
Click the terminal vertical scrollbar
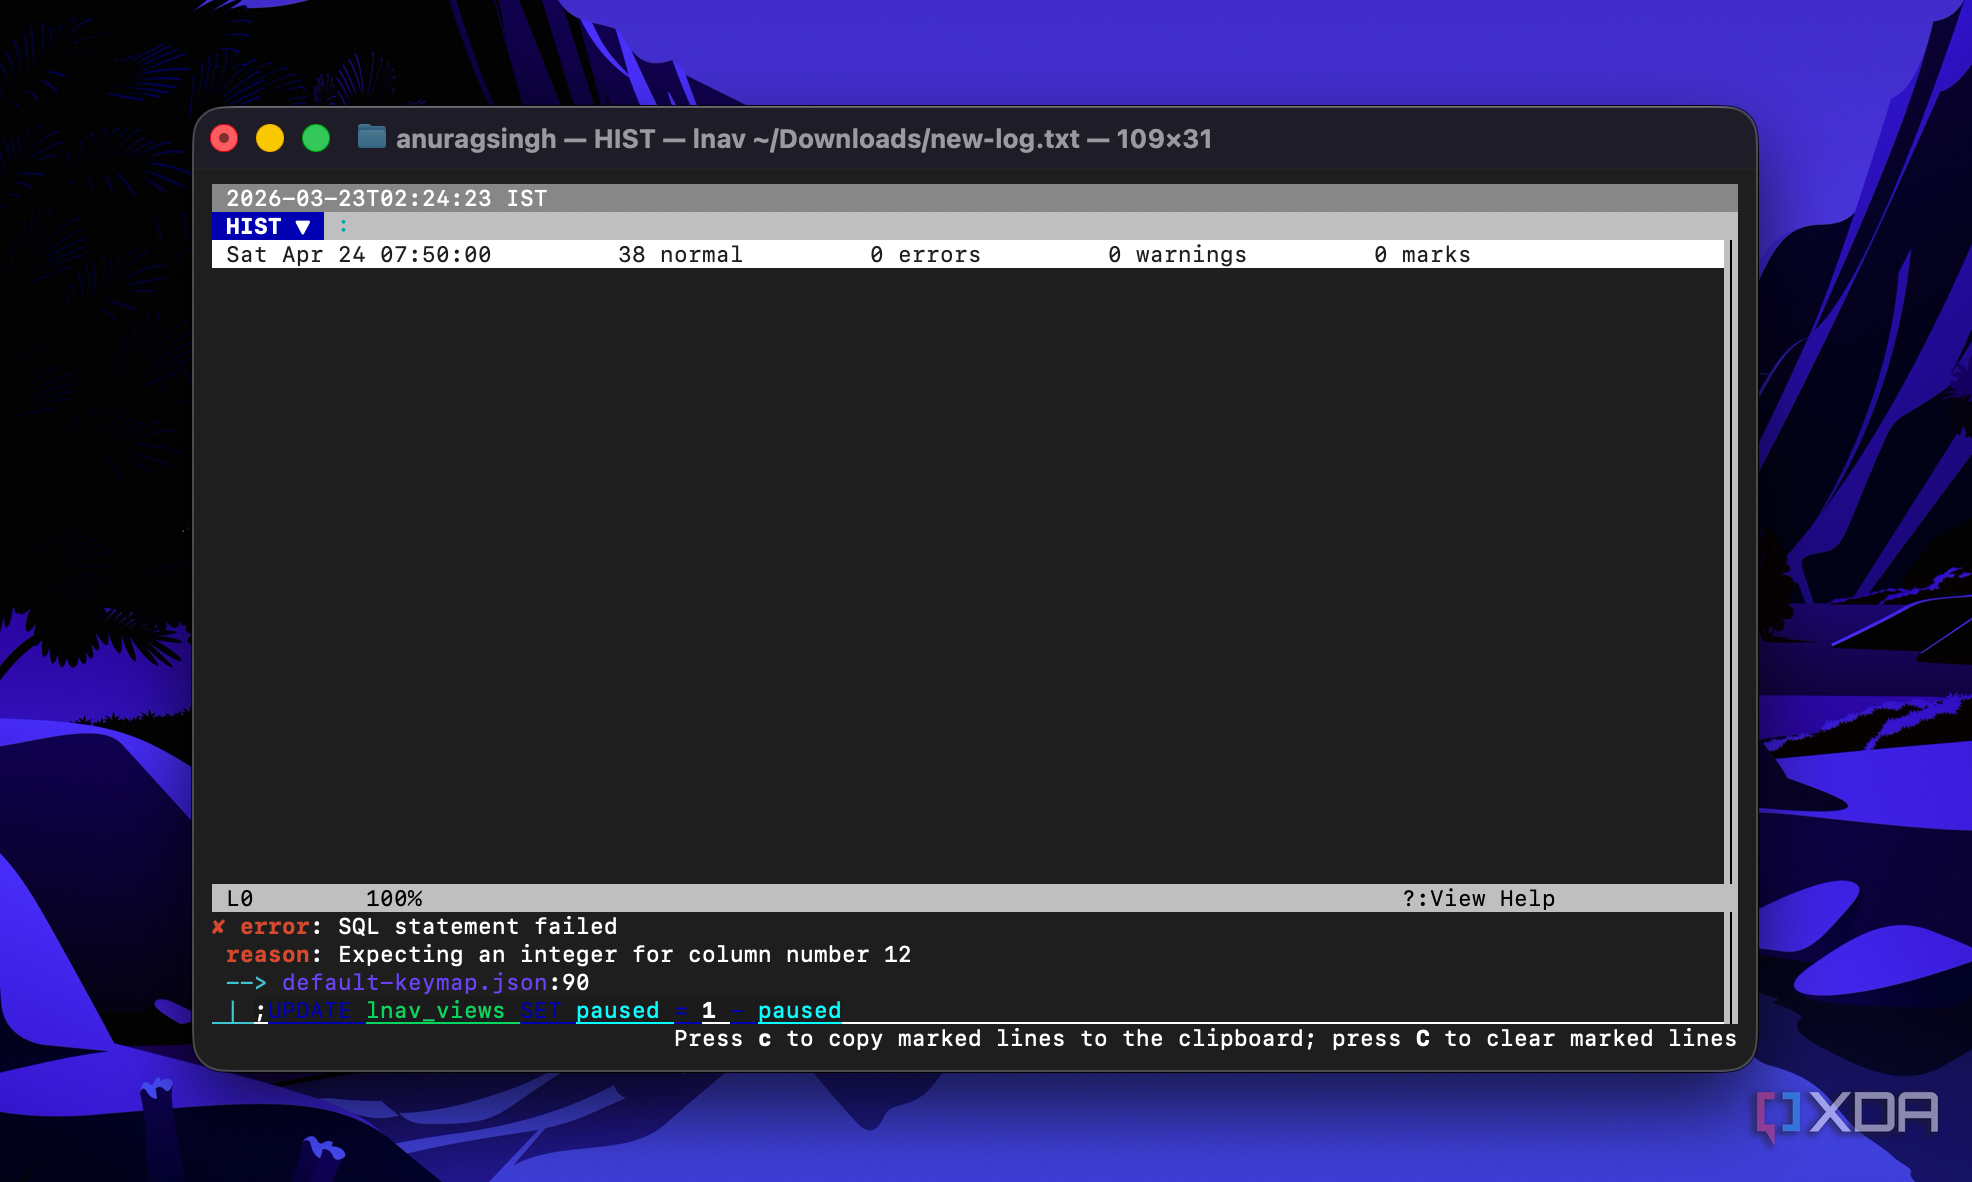click(x=1731, y=560)
